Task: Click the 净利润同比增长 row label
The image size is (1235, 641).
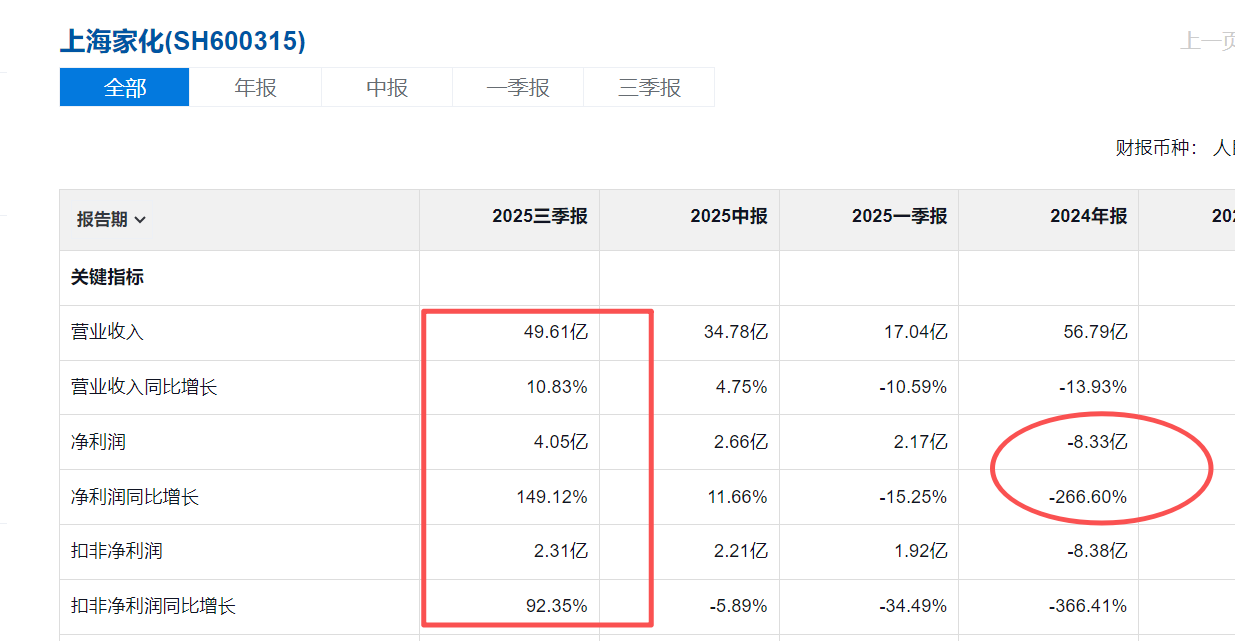Action: pyautogui.click(x=134, y=497)
